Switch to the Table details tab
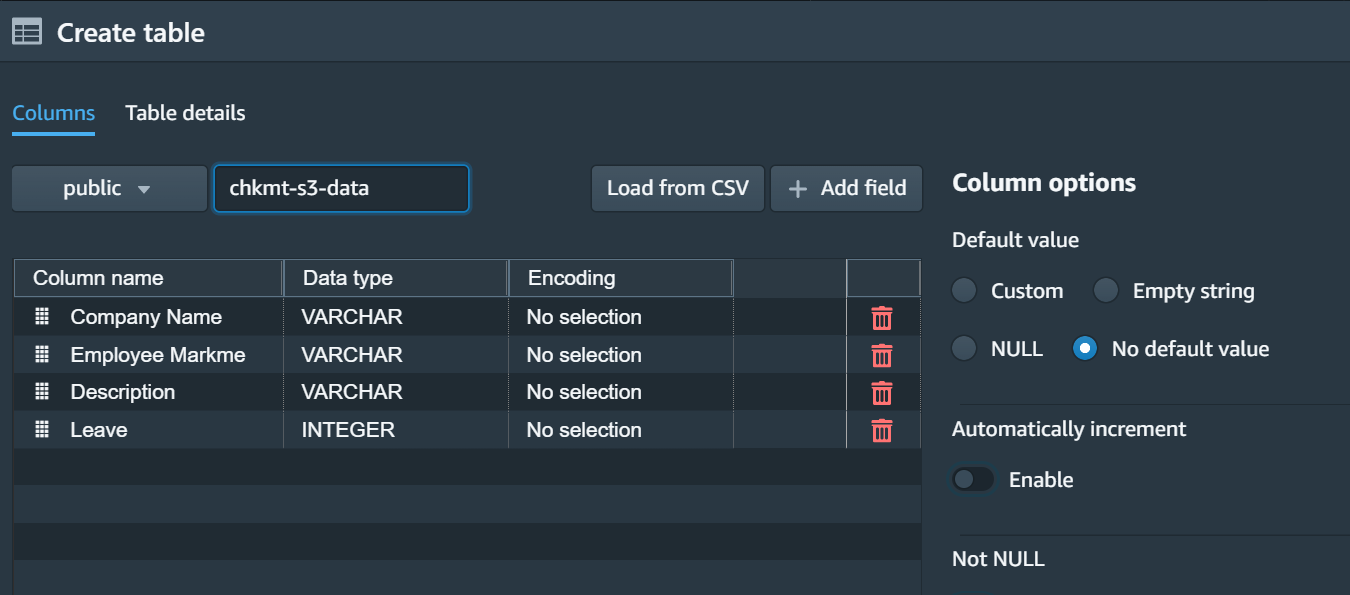This screenshot has height=595, width=1350. coord(185,112)
